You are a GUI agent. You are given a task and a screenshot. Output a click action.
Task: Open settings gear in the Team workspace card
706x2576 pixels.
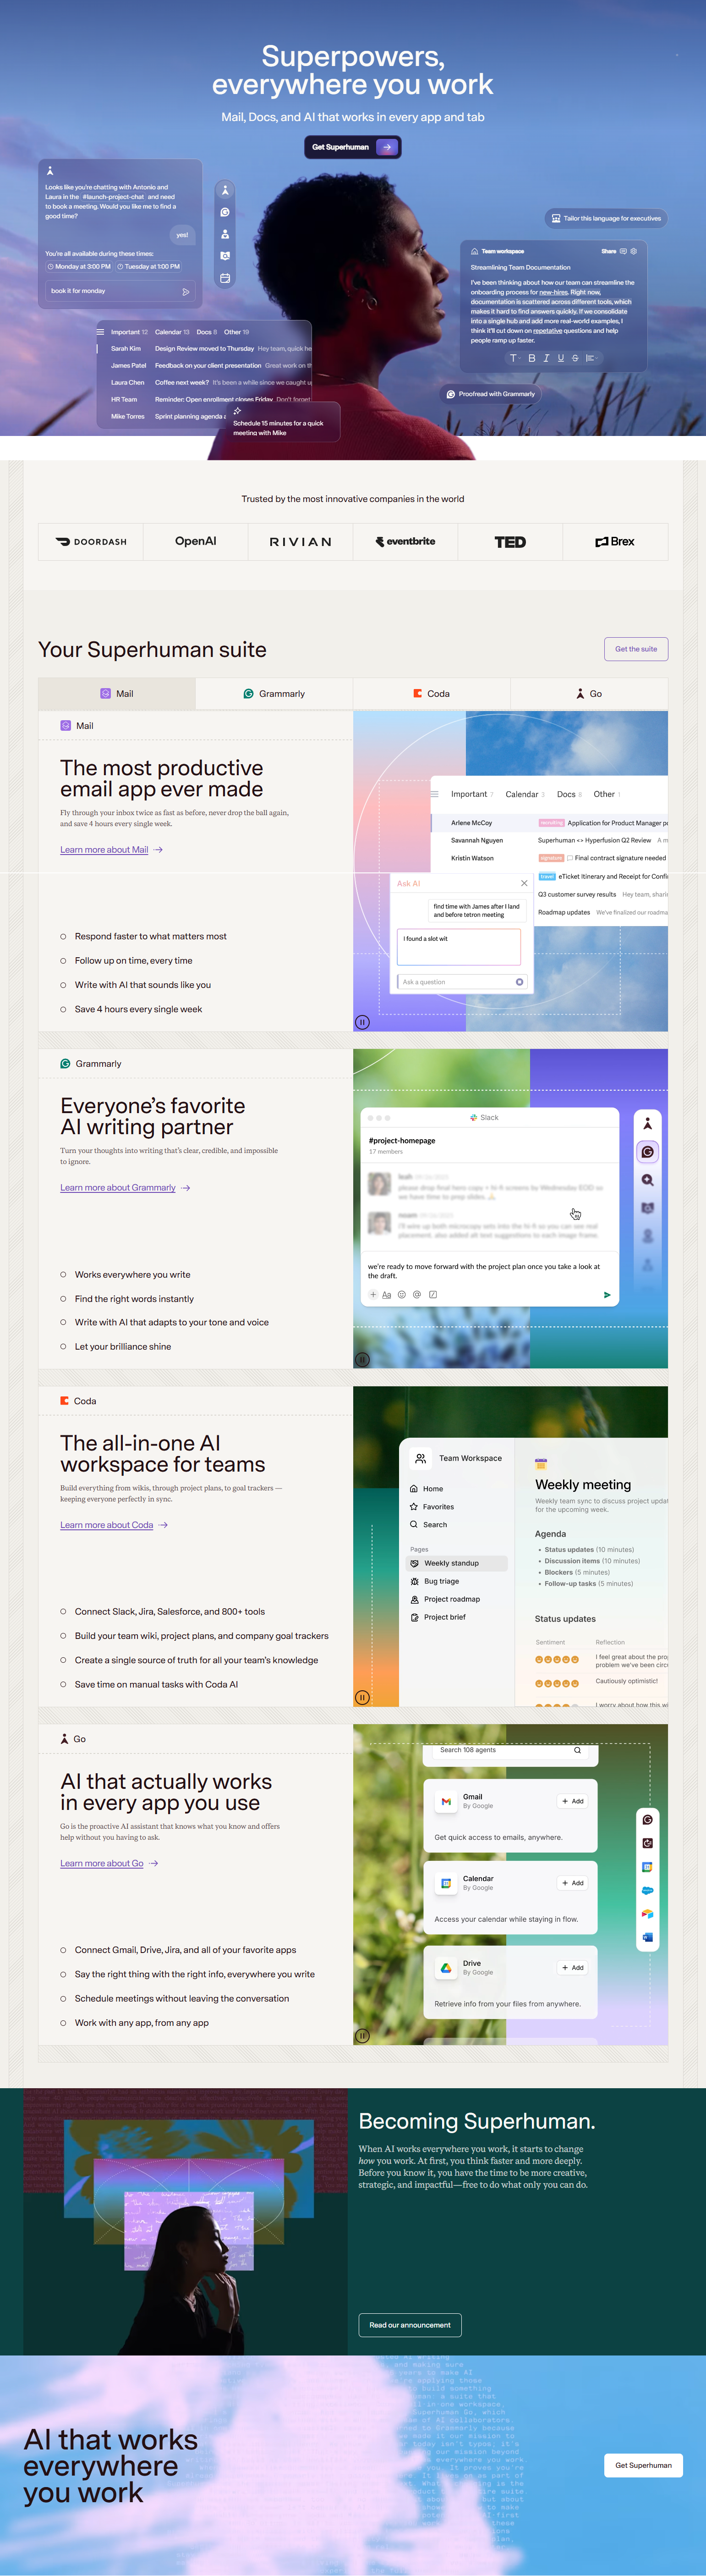633,251
